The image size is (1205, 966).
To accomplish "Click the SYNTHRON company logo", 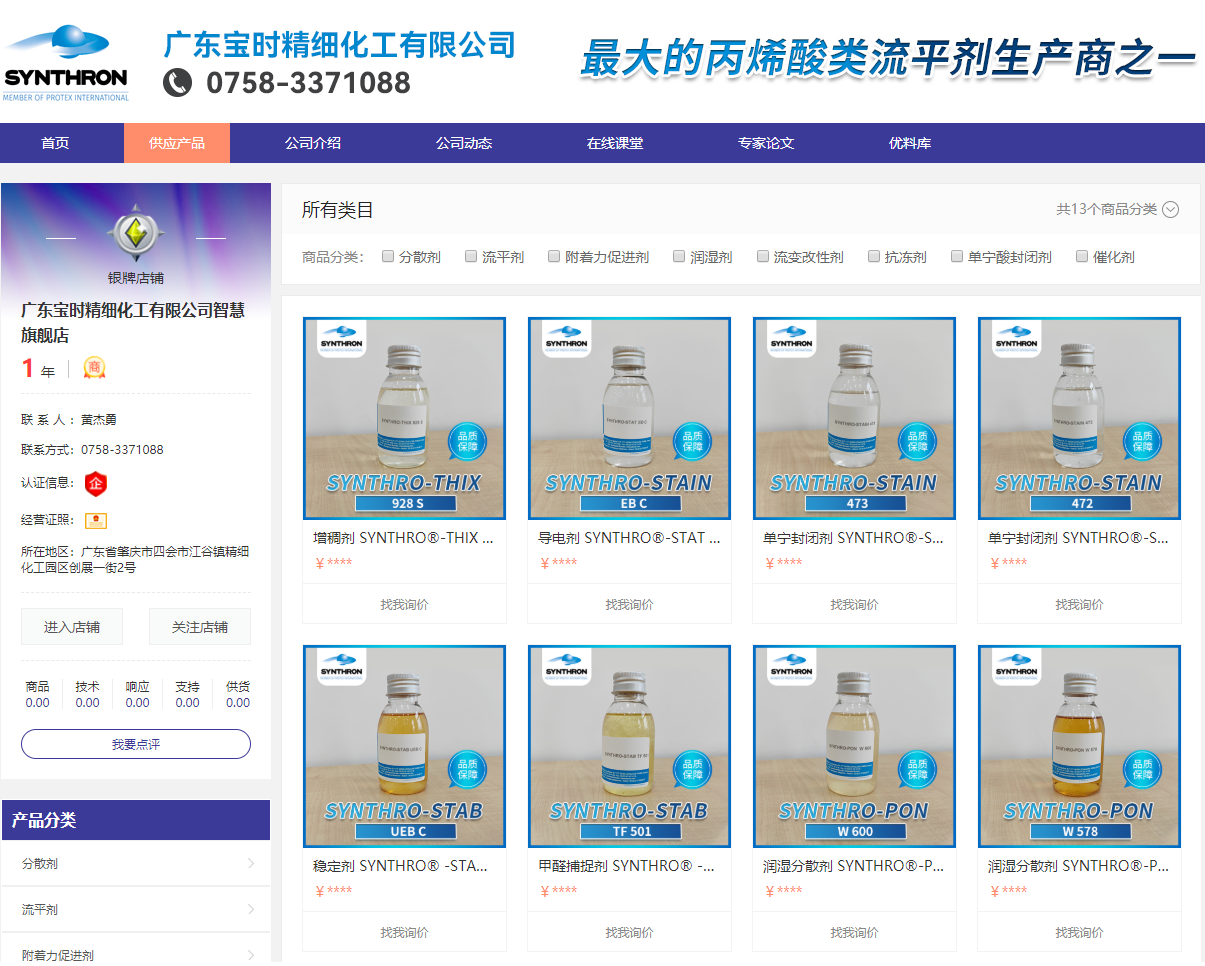I will 66,63.
